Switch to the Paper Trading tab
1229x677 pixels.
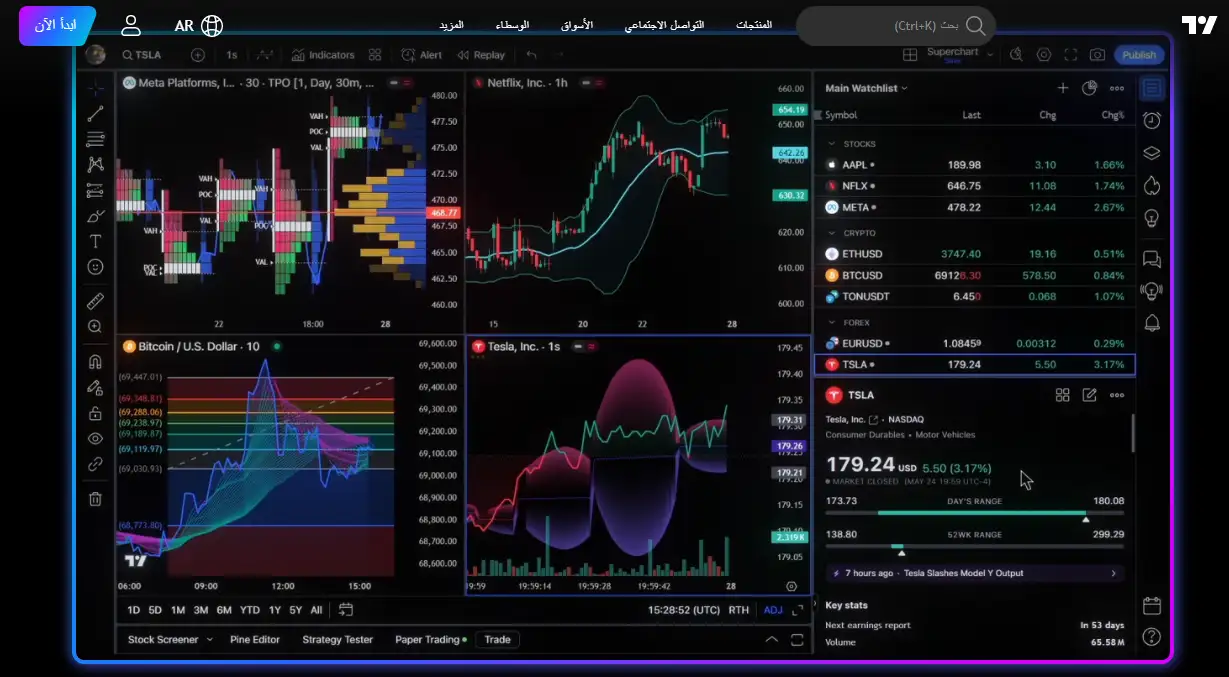tap(431, 640)
